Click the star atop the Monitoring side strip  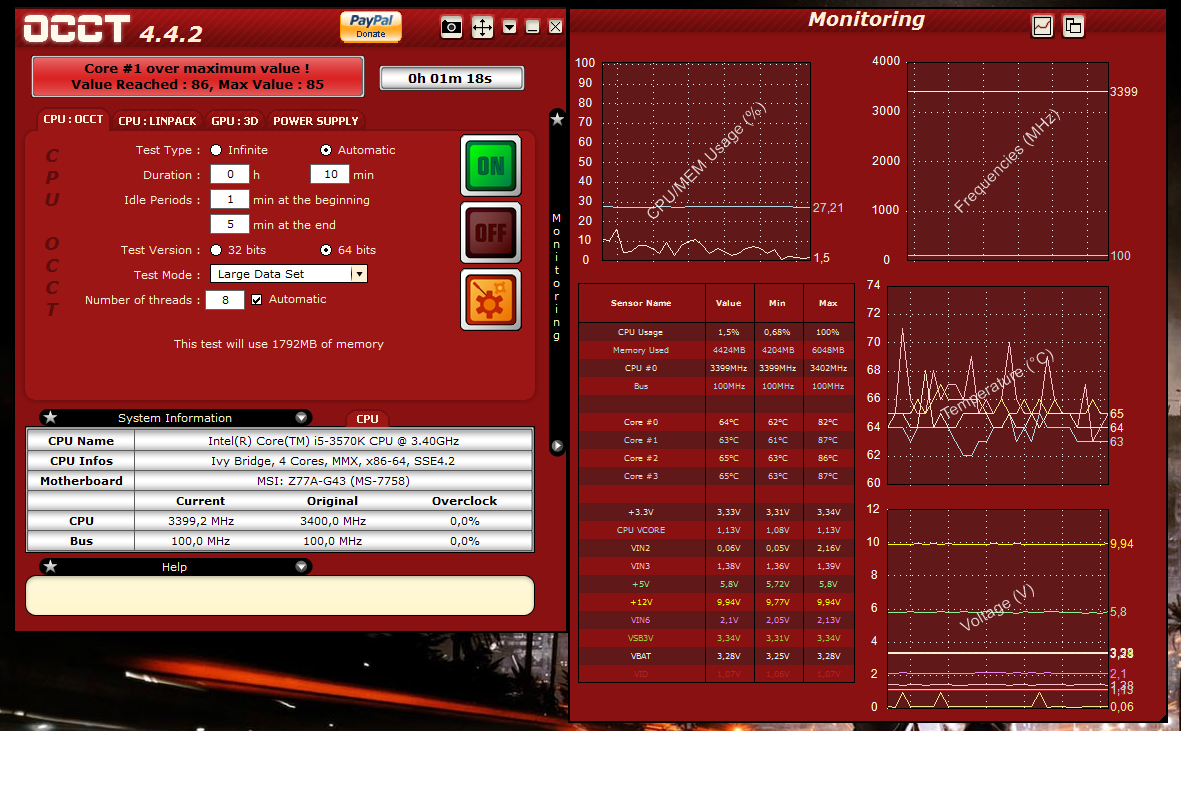point(557,119)
